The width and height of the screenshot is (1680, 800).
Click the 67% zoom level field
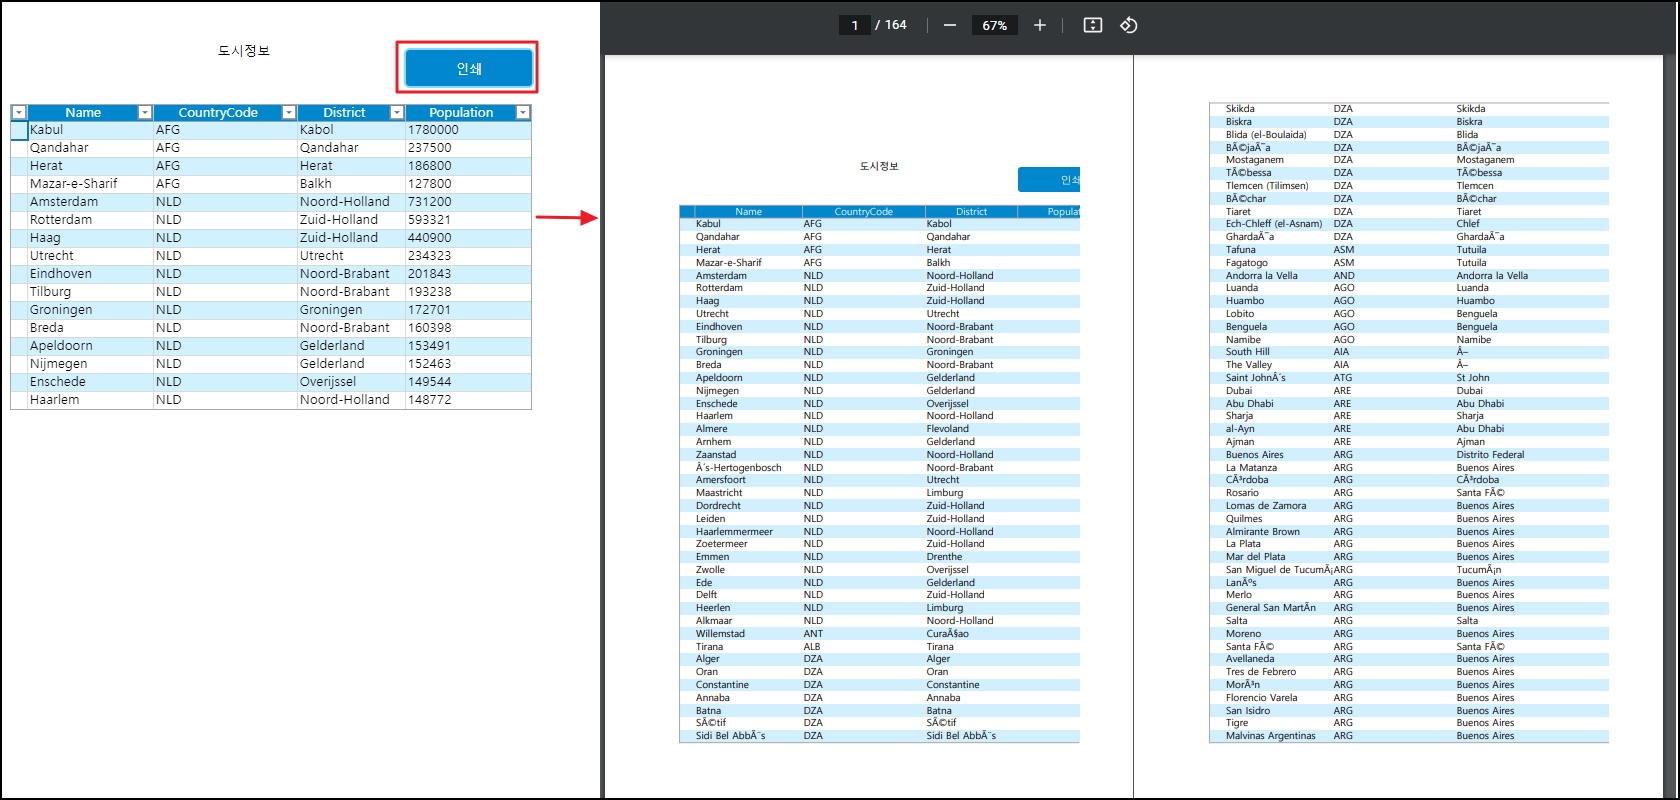[994, 25]
